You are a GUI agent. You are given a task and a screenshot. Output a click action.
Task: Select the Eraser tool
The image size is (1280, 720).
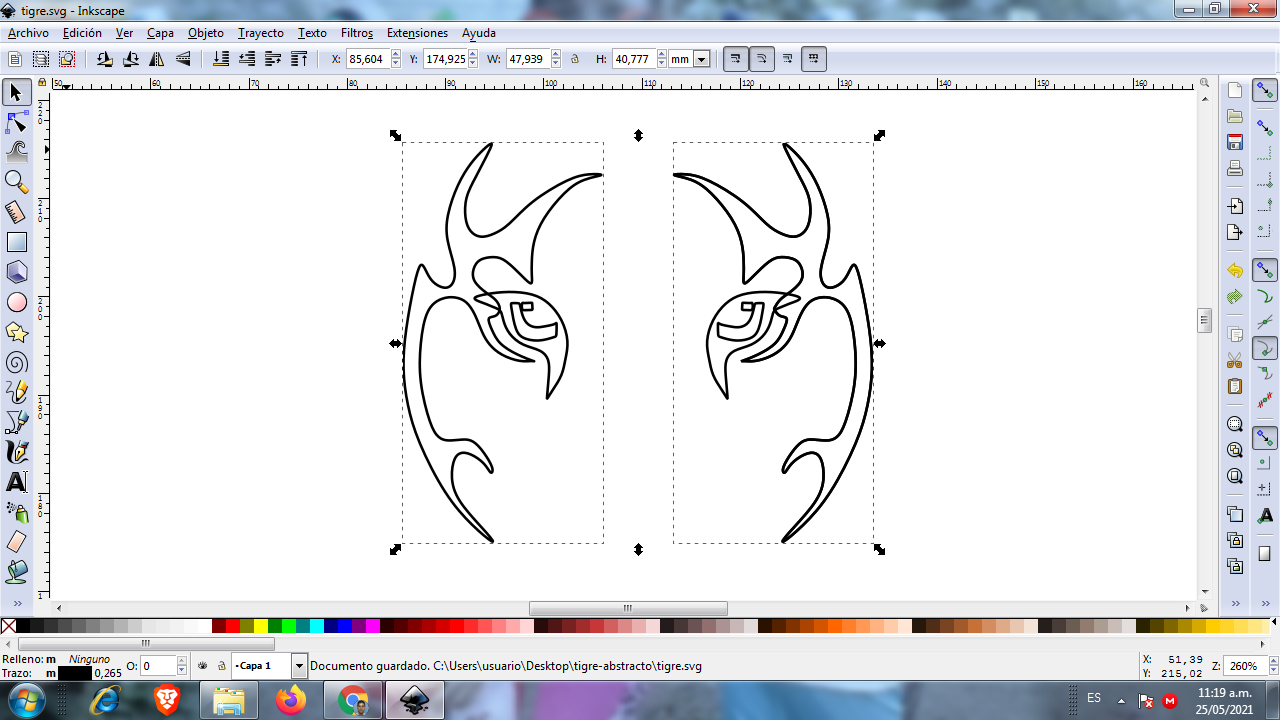pyautogui.click(x=16, y=542)
